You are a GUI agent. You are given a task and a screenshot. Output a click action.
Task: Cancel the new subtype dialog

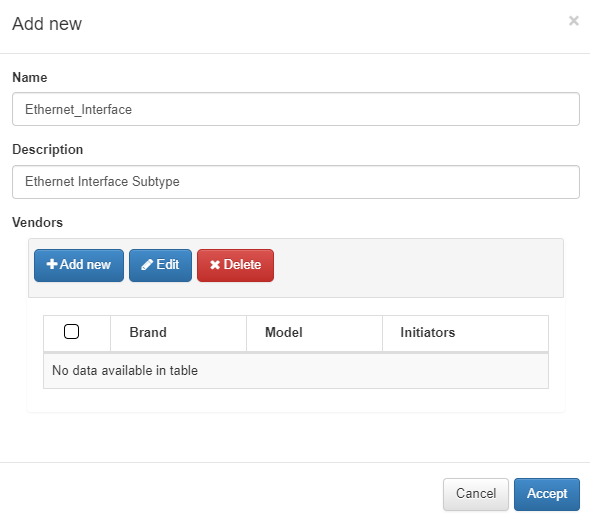point(476,494)
